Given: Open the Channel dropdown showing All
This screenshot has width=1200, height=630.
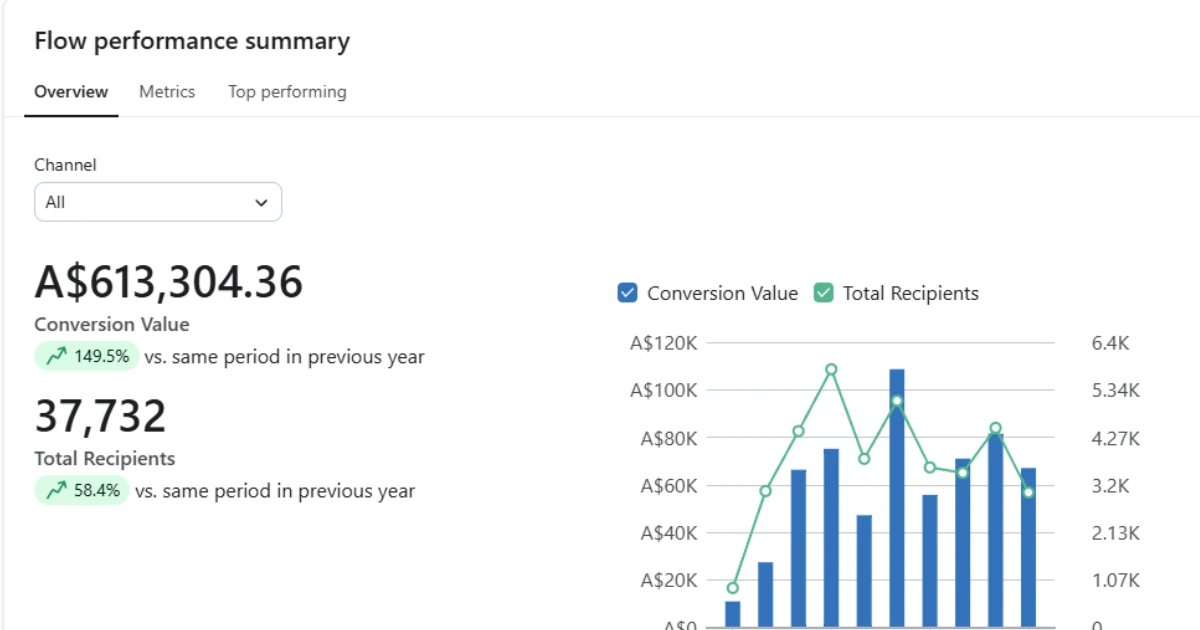Looking at the screenshot, I should pyautogui.click(x=158, y=202).
